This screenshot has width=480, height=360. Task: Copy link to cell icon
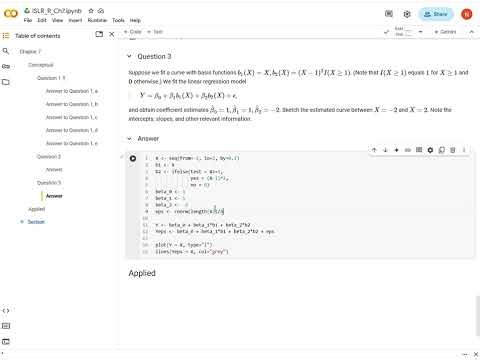coord(408,150)
